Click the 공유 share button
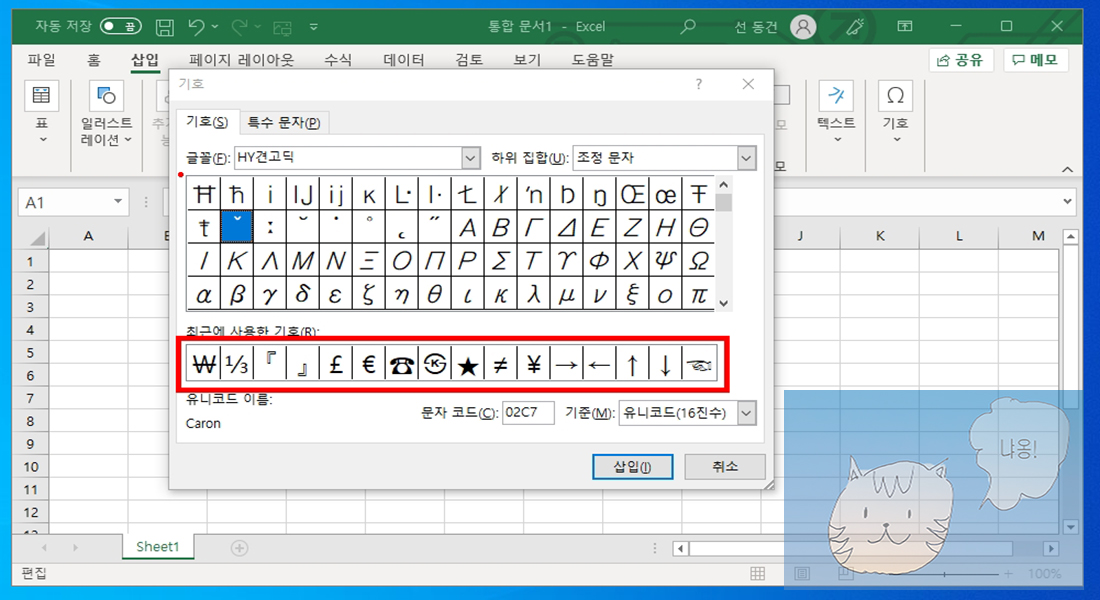 (960, 60)
